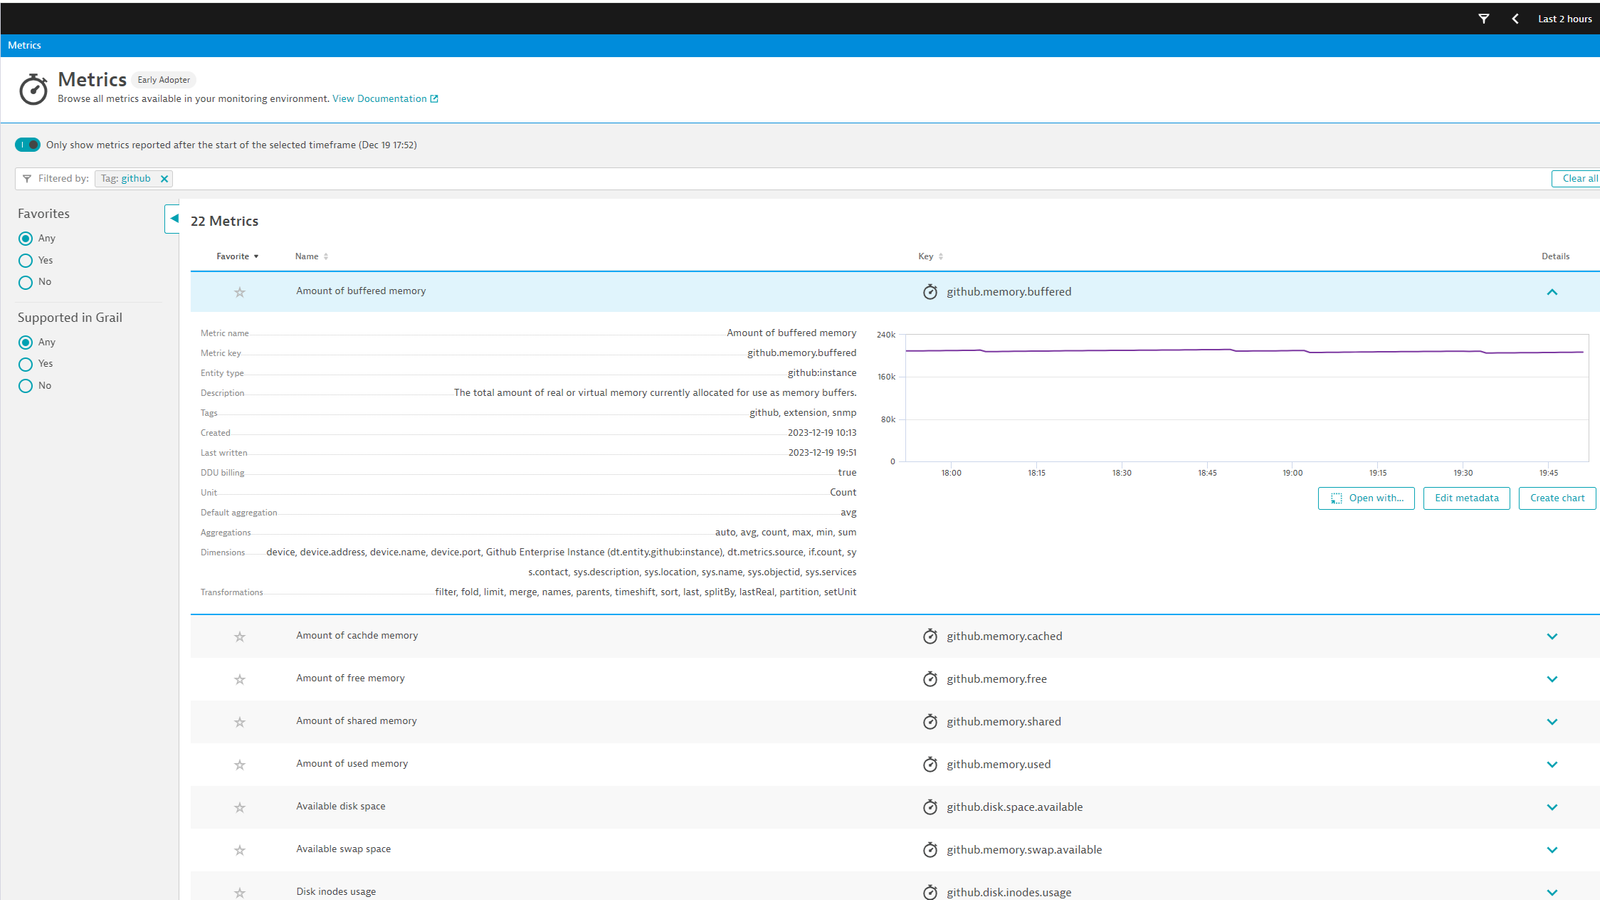Select Favorites No radio option
This screenshot has width=1600, height=900.
click(x=26, y=283)
